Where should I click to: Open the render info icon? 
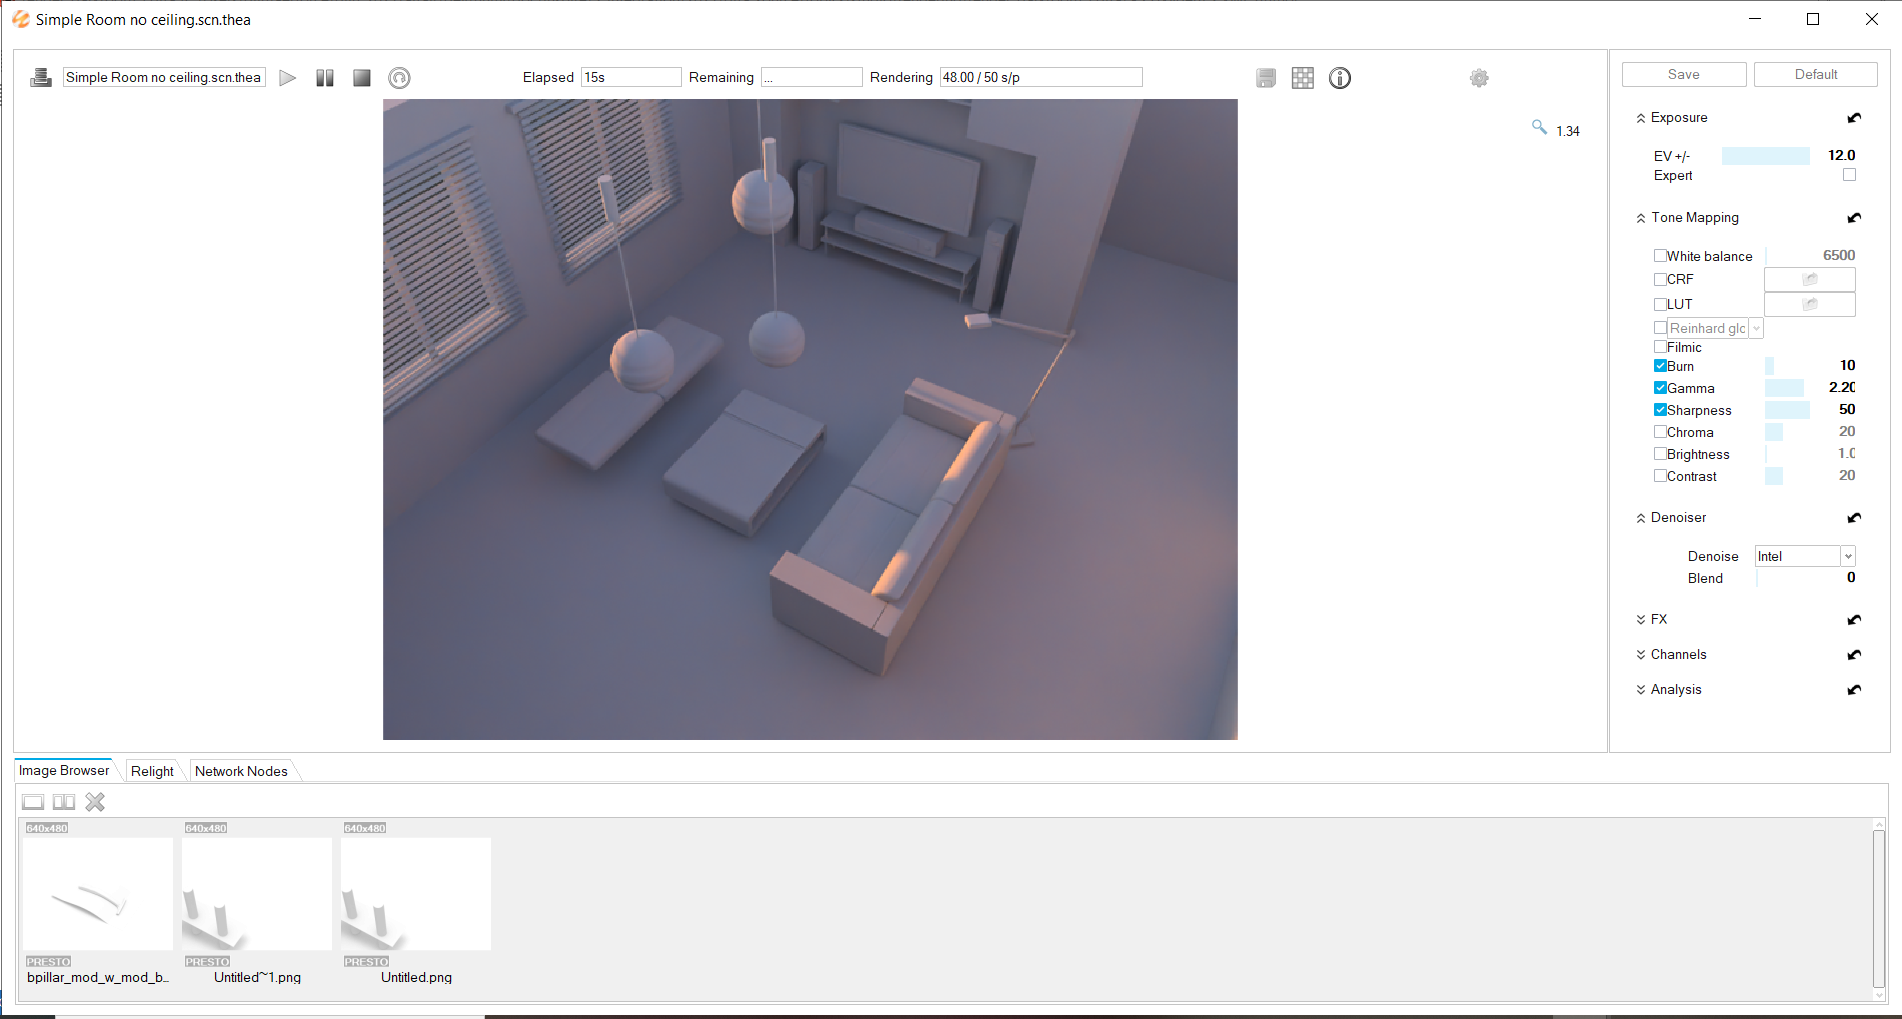(x=1340, y=78)
